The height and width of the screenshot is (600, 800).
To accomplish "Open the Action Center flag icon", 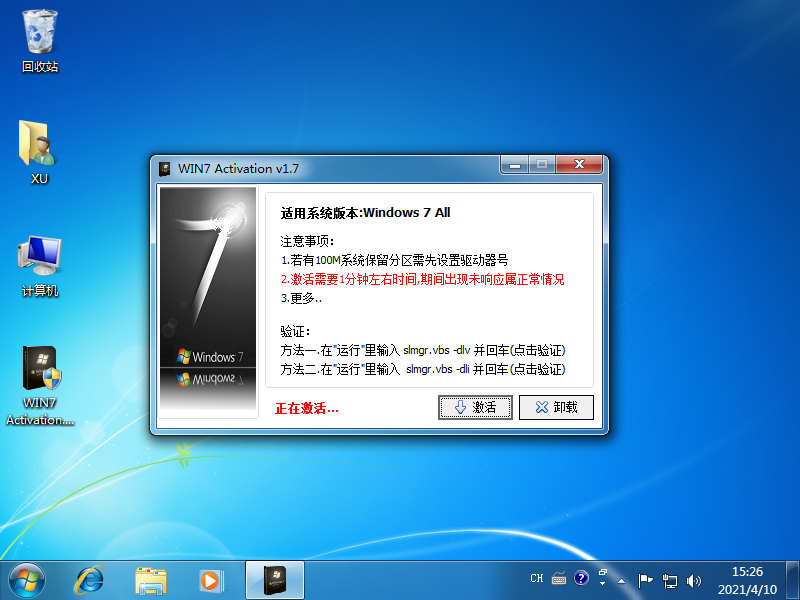I will 646,579.
